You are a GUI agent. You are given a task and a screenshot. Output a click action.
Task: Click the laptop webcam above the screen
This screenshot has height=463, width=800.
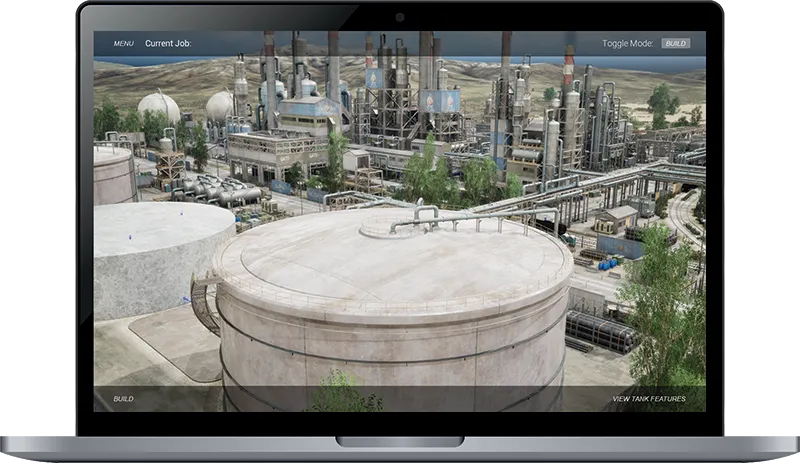pos(400,17)
